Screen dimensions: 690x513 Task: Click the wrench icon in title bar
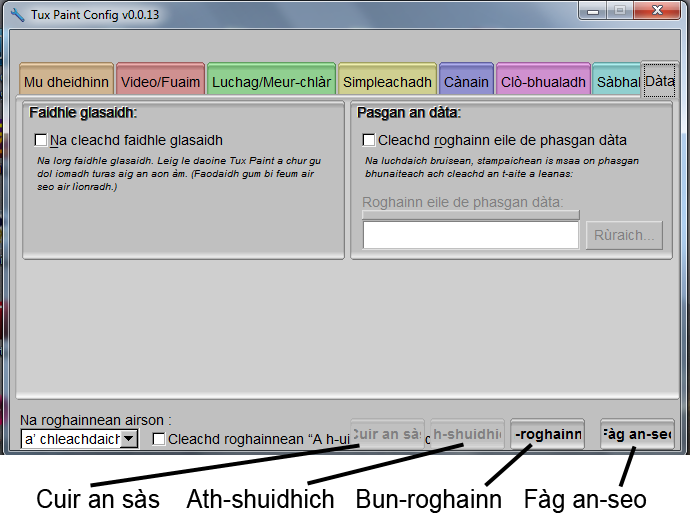[x=17, y=15]
